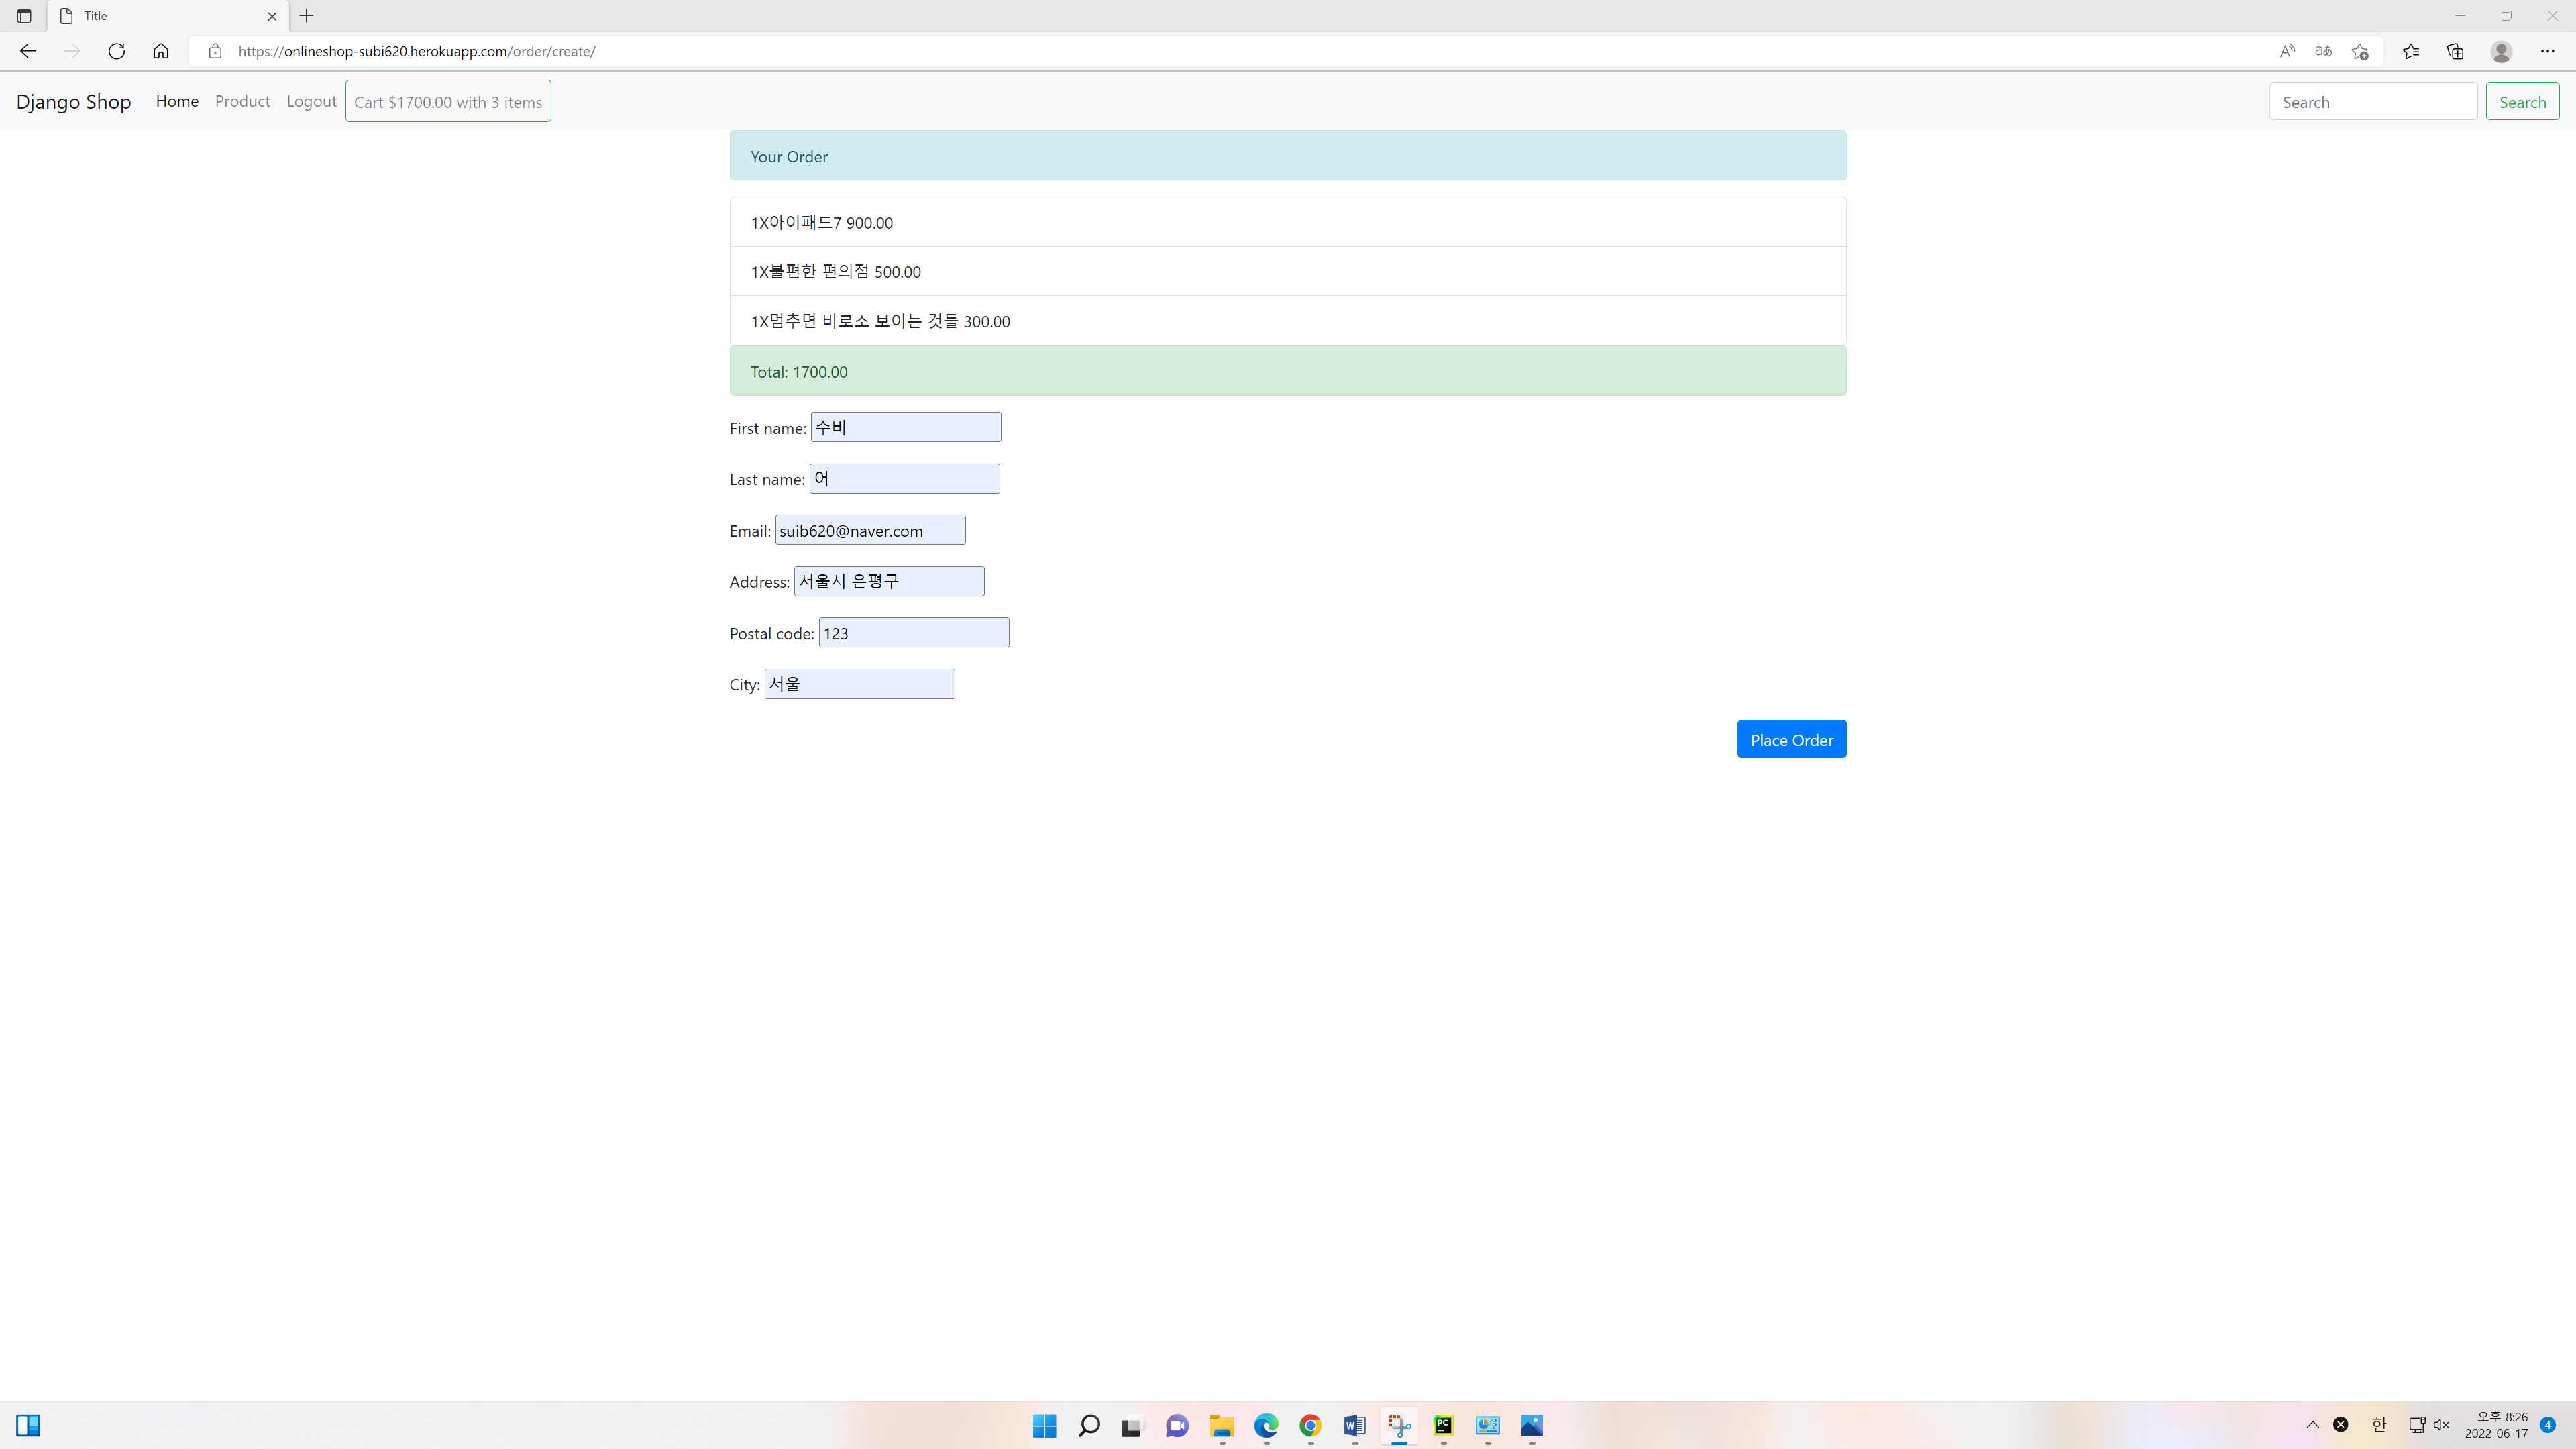Click the First name input field

point(905,427)
